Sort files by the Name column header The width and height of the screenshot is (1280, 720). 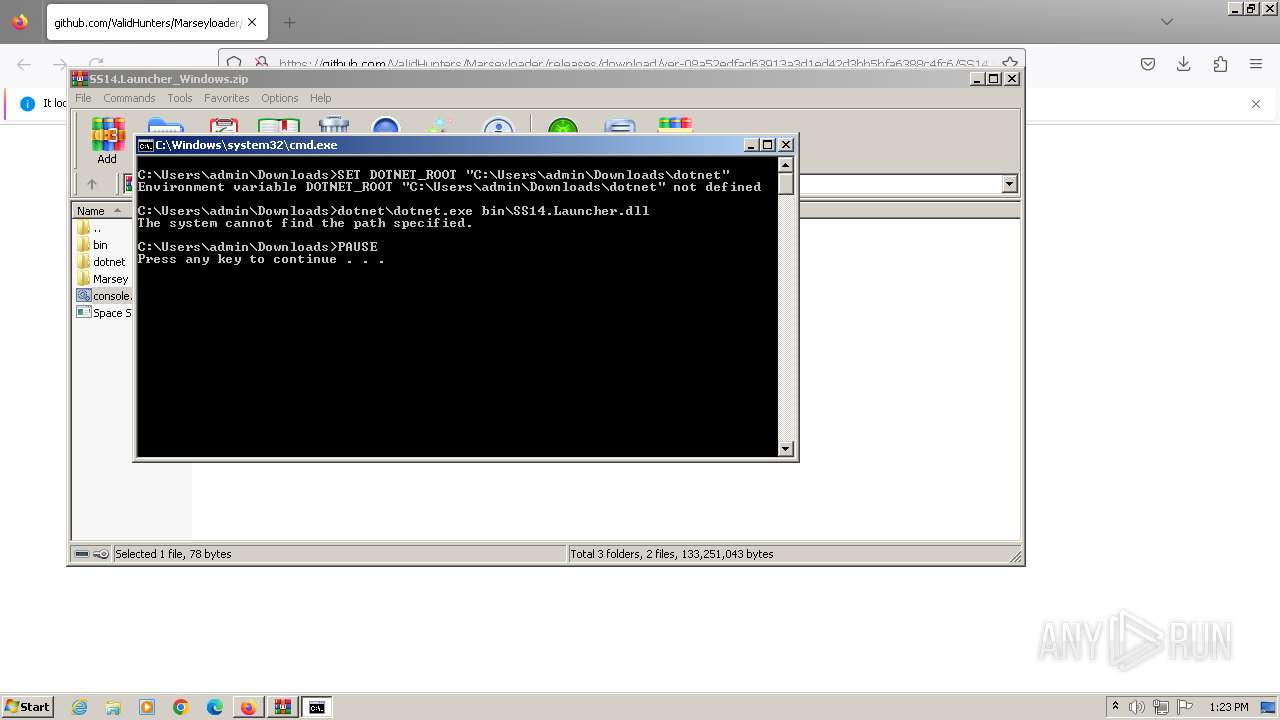(x=100, y=211)
